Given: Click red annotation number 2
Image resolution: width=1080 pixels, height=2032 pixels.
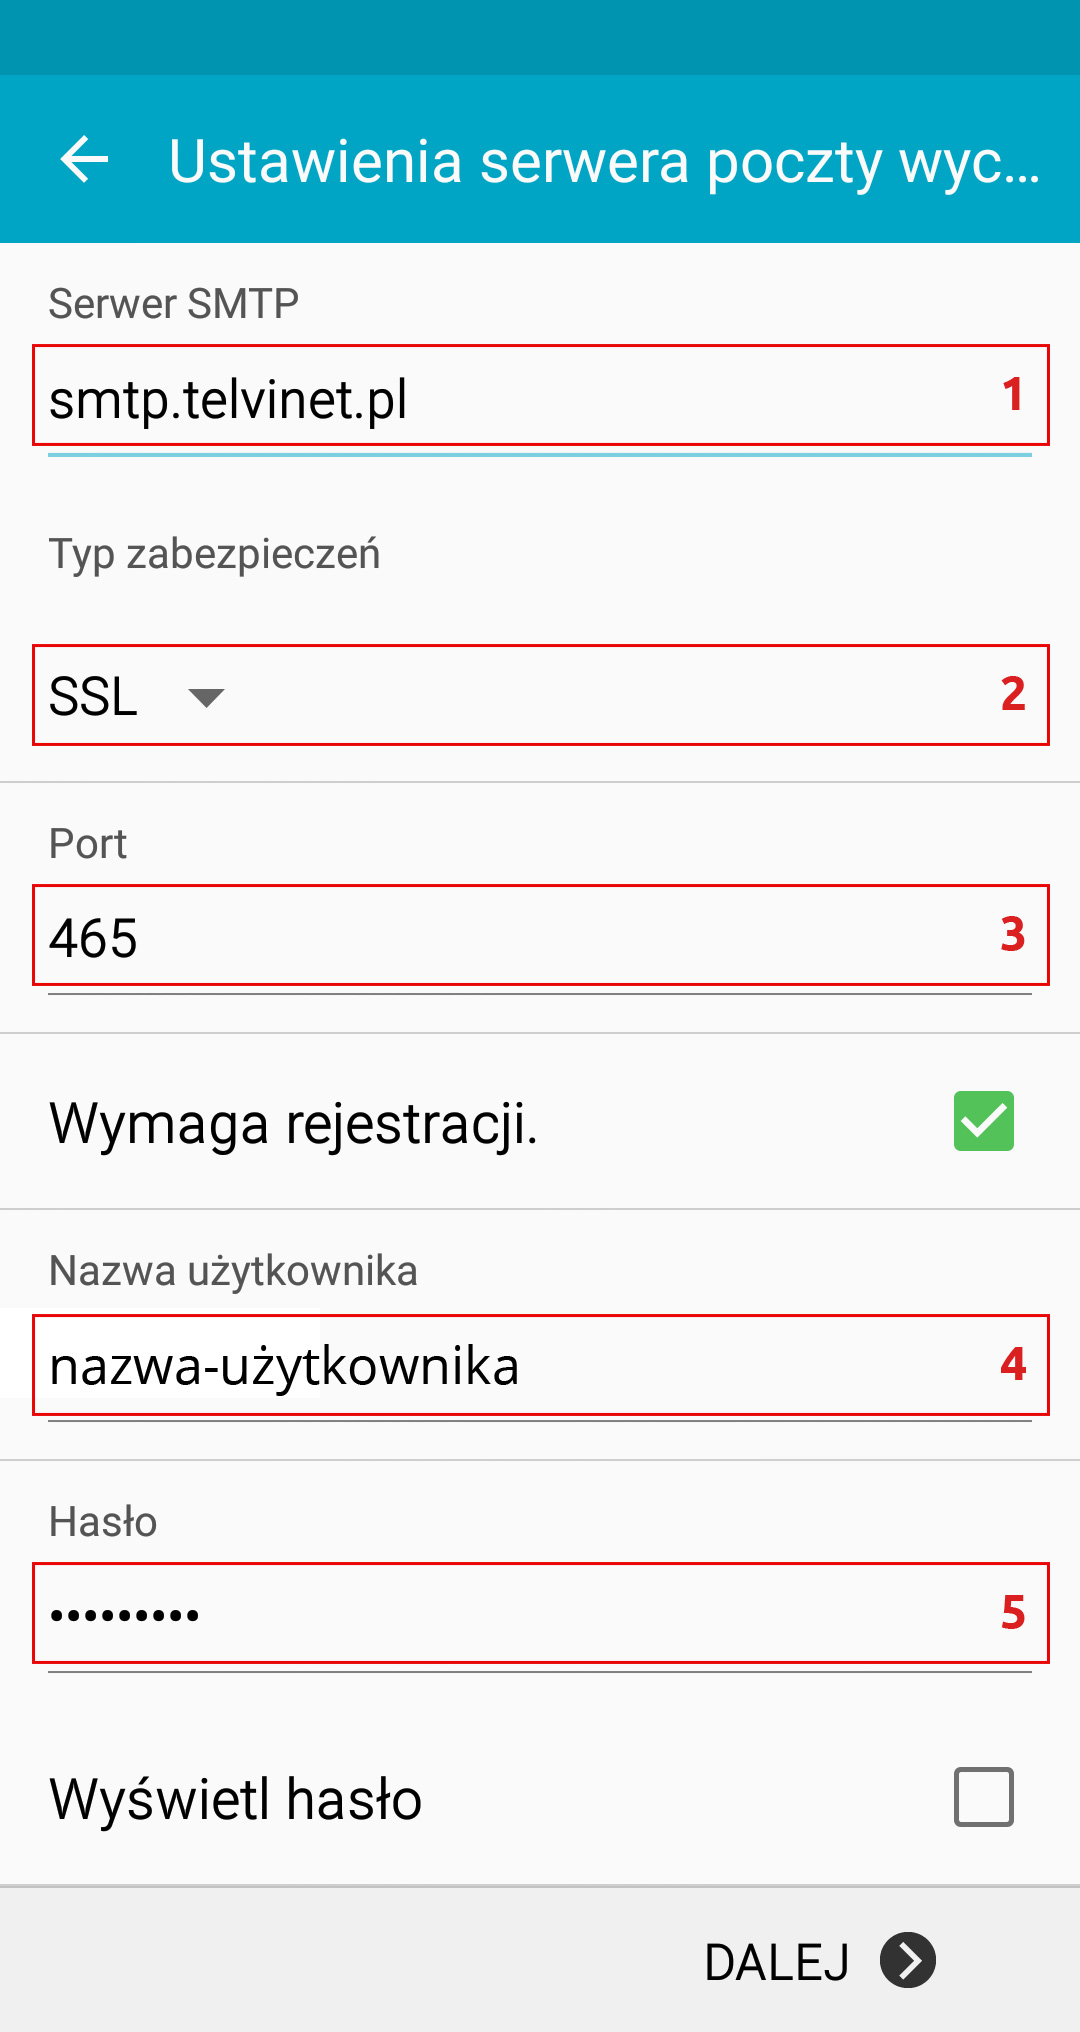Looking at the screenshot, I should (x=1013, y=693).
